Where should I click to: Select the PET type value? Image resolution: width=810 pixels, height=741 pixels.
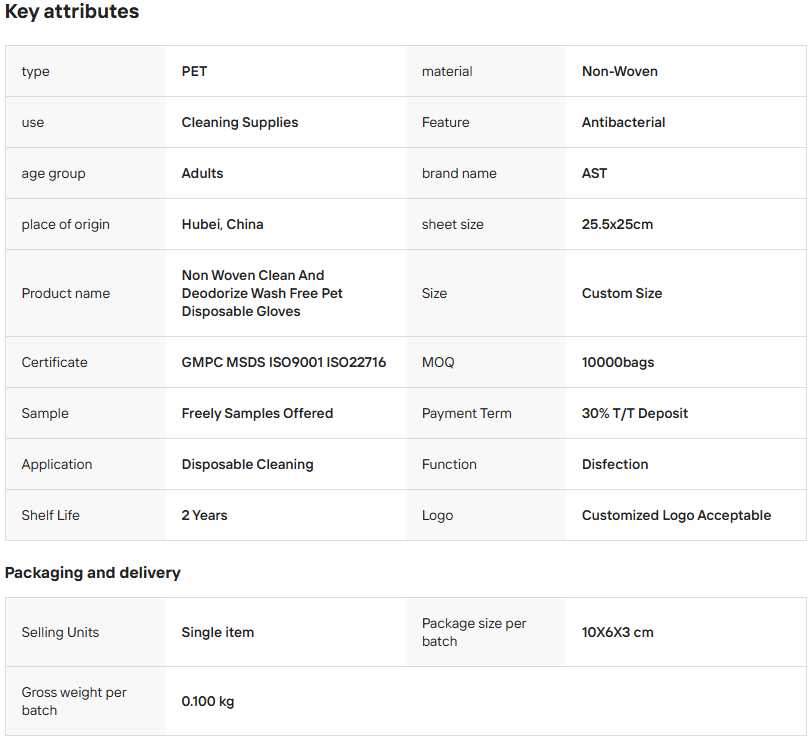coord(194,71)
